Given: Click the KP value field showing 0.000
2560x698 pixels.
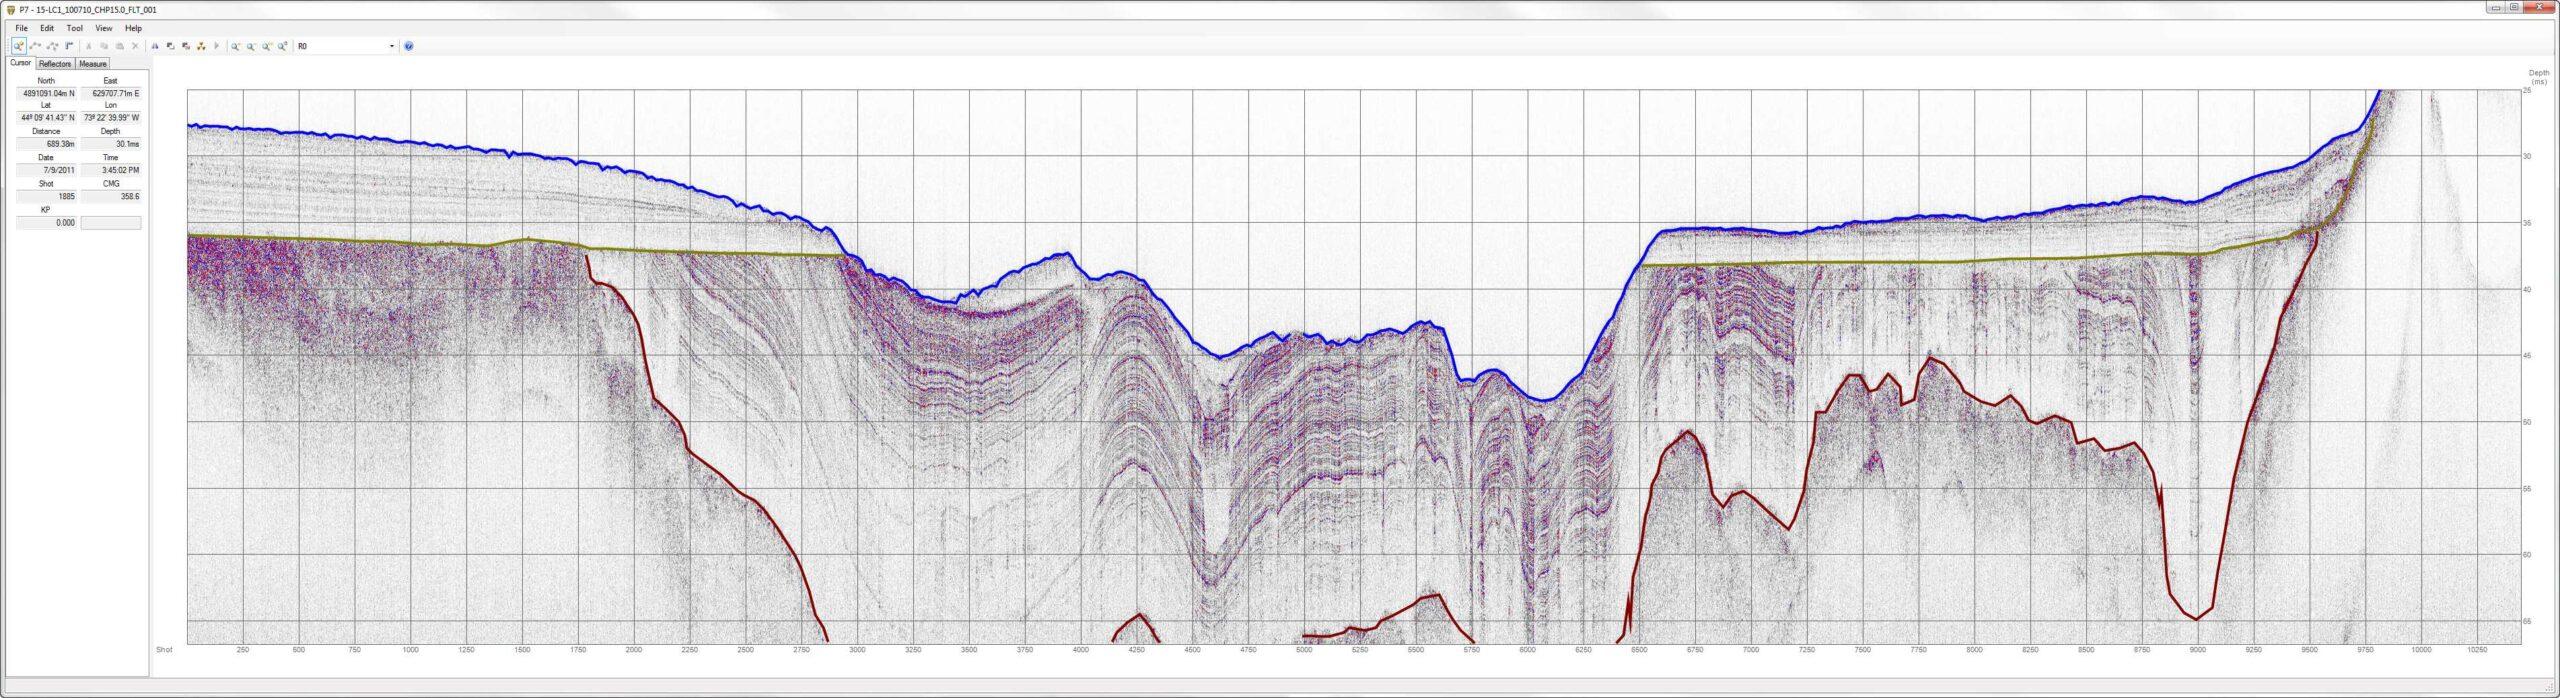Looking at the screenshot, I should coord(46,223).
